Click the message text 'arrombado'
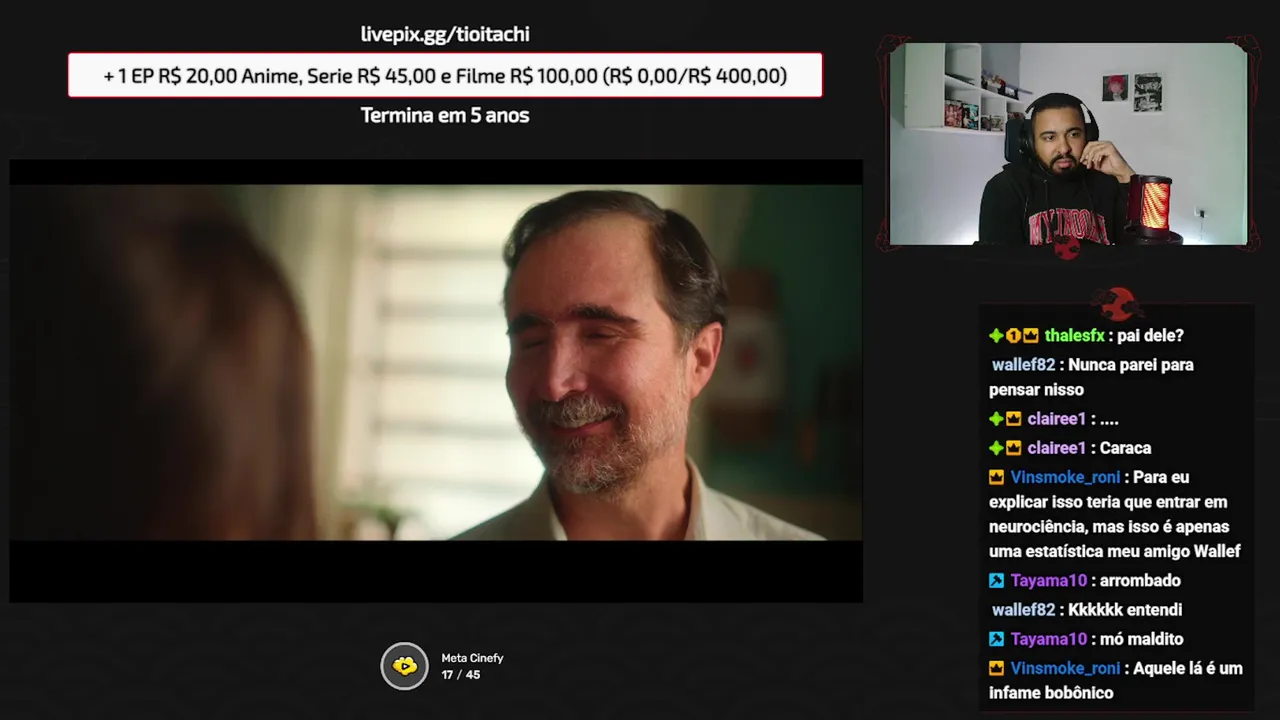This screenshot has width=1280, height=720. coord(1140,580)
